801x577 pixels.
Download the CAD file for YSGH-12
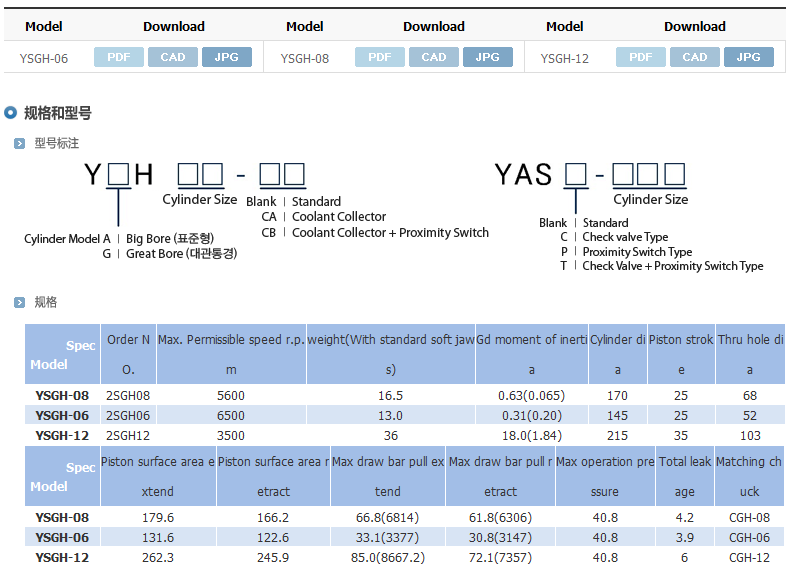[695, 57]
